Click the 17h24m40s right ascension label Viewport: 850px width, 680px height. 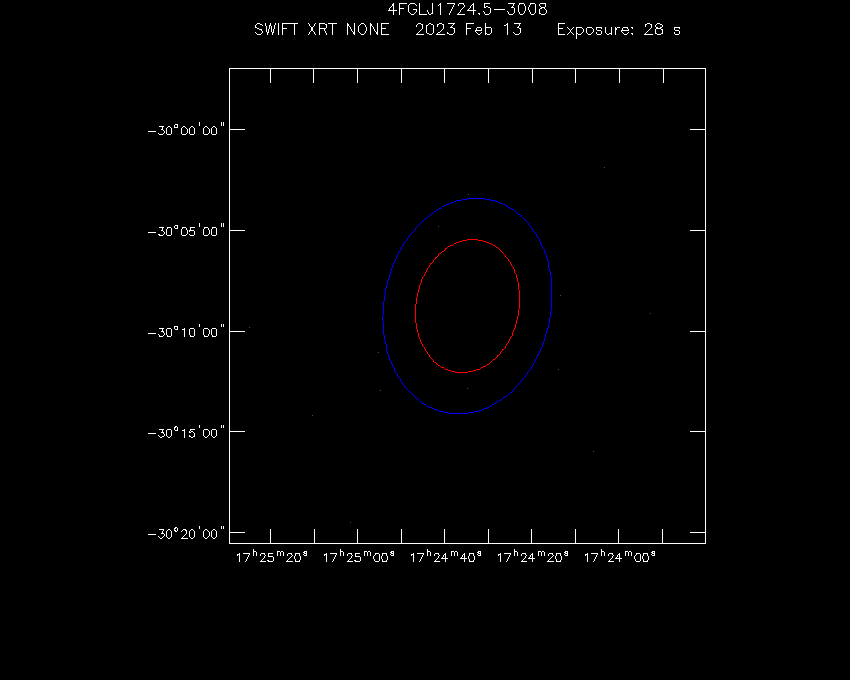click(446, 557)
